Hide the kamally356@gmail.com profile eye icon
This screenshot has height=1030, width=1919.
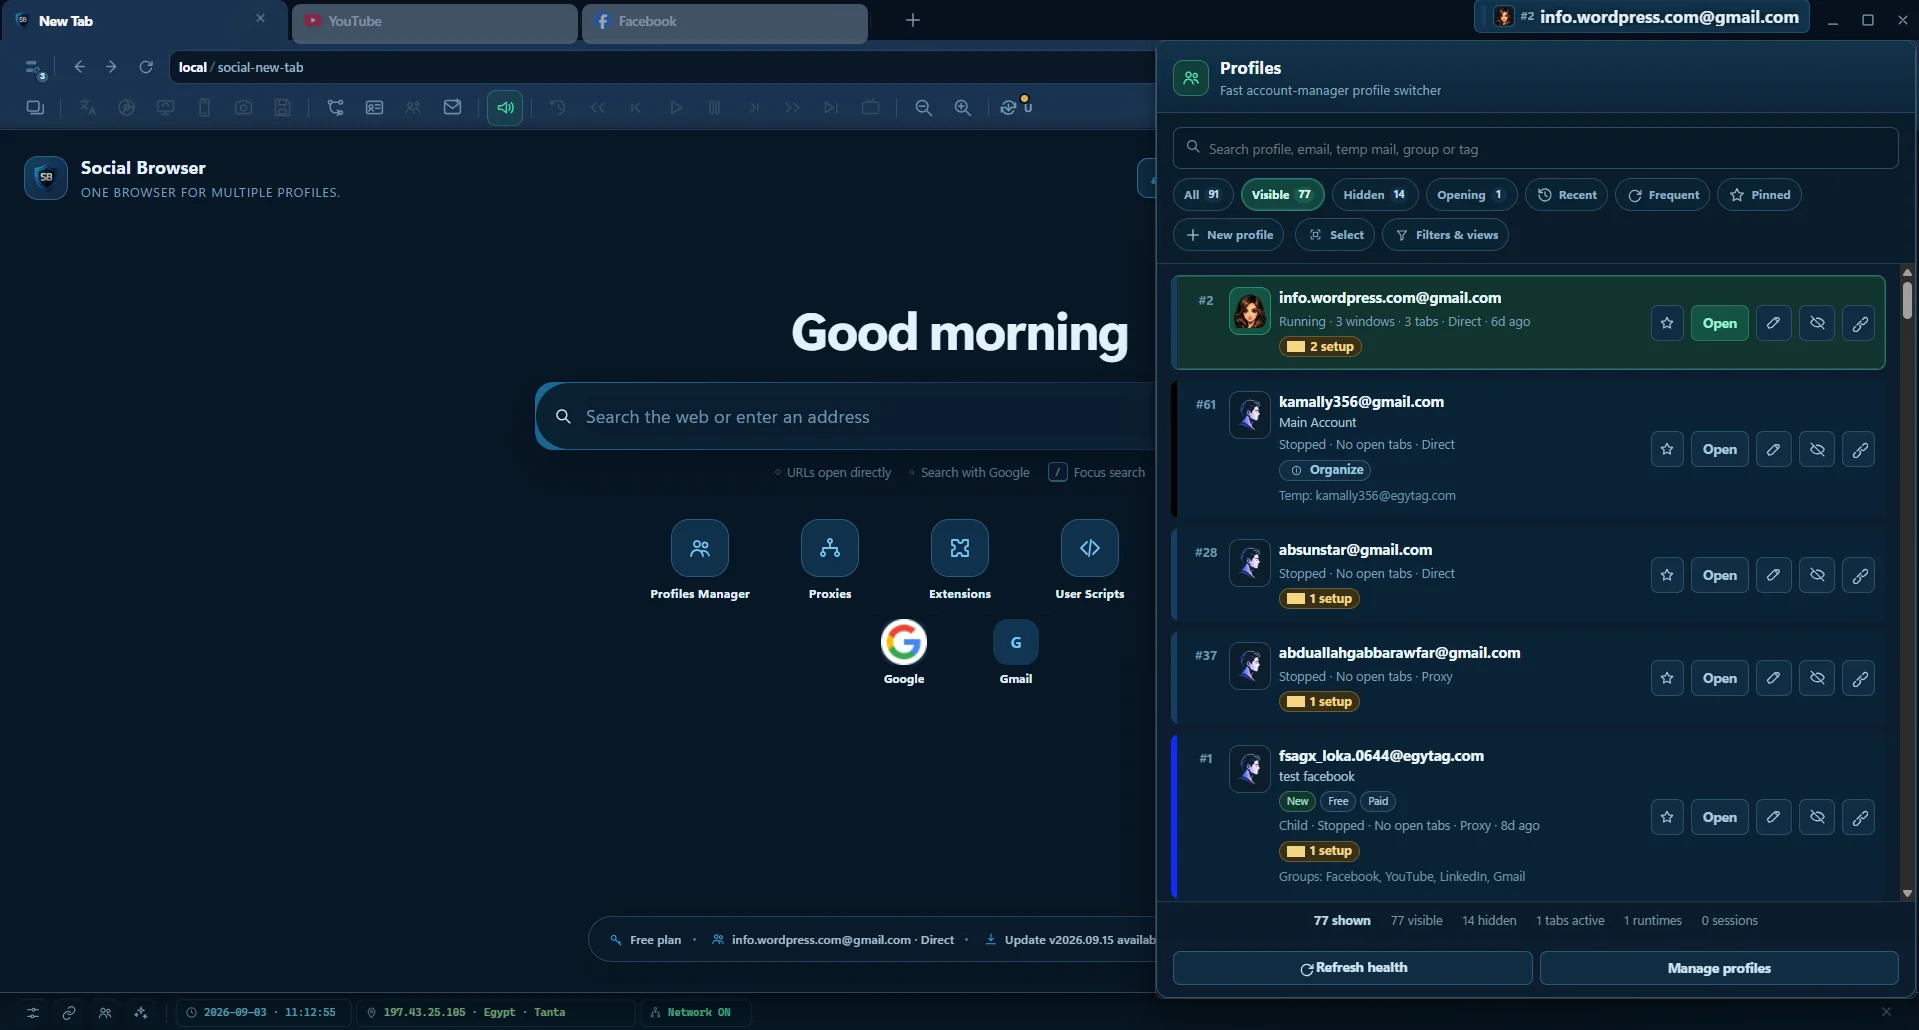coord(1817,449)
